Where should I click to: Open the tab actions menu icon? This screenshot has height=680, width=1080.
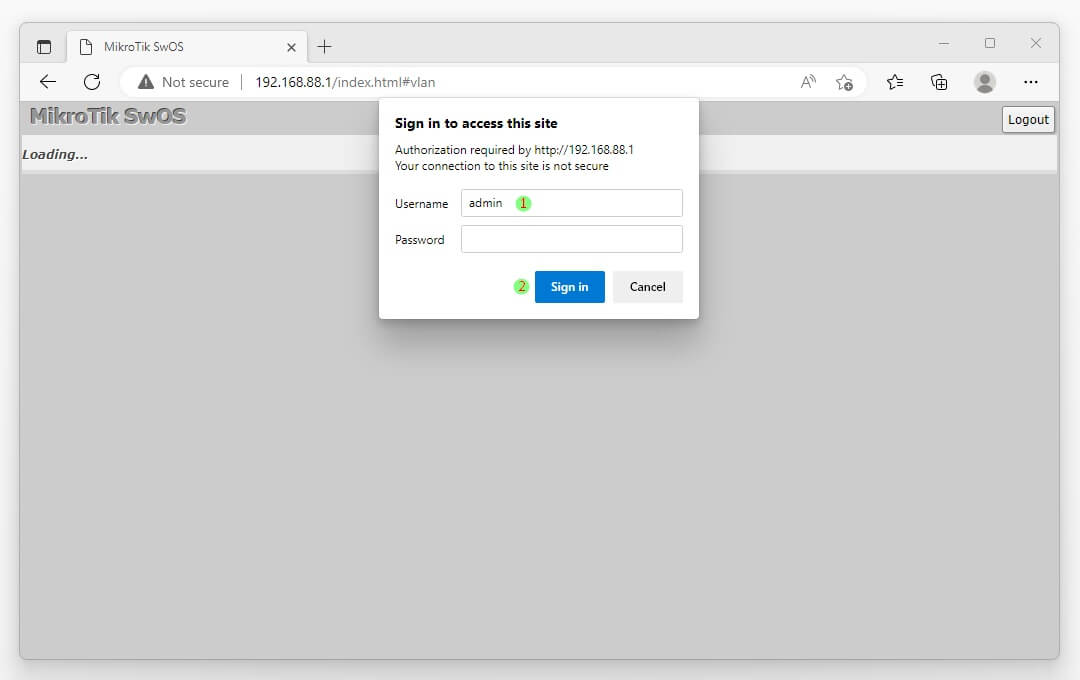point(44,47)
